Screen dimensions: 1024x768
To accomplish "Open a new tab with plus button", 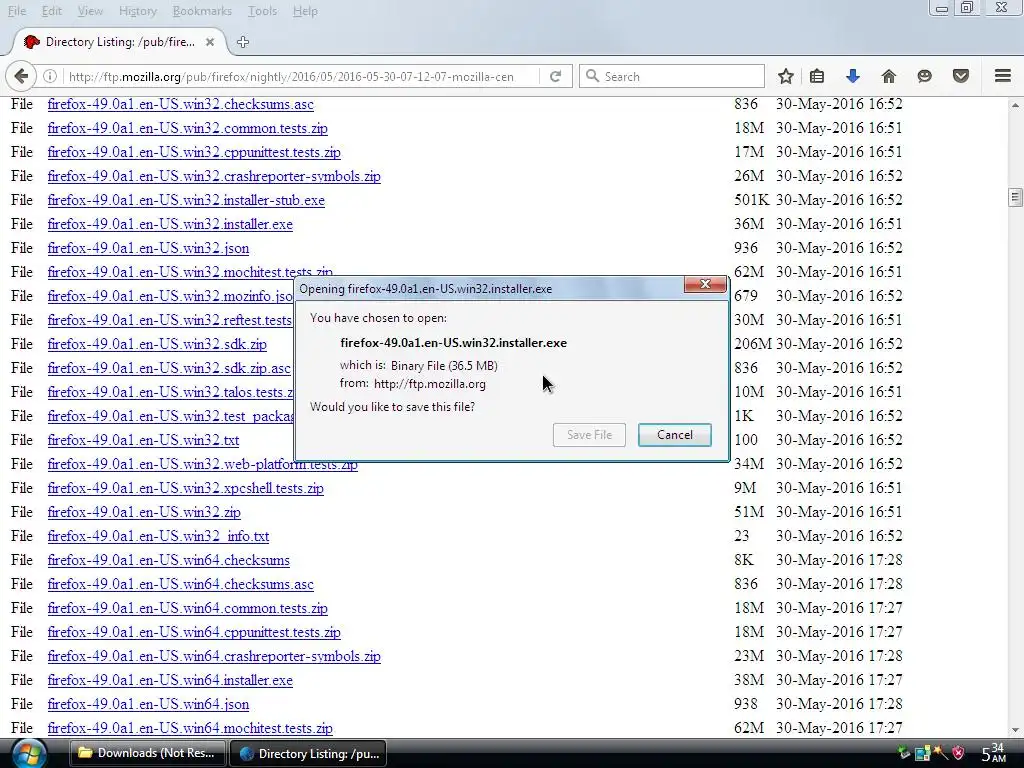I will click(243, 42).
